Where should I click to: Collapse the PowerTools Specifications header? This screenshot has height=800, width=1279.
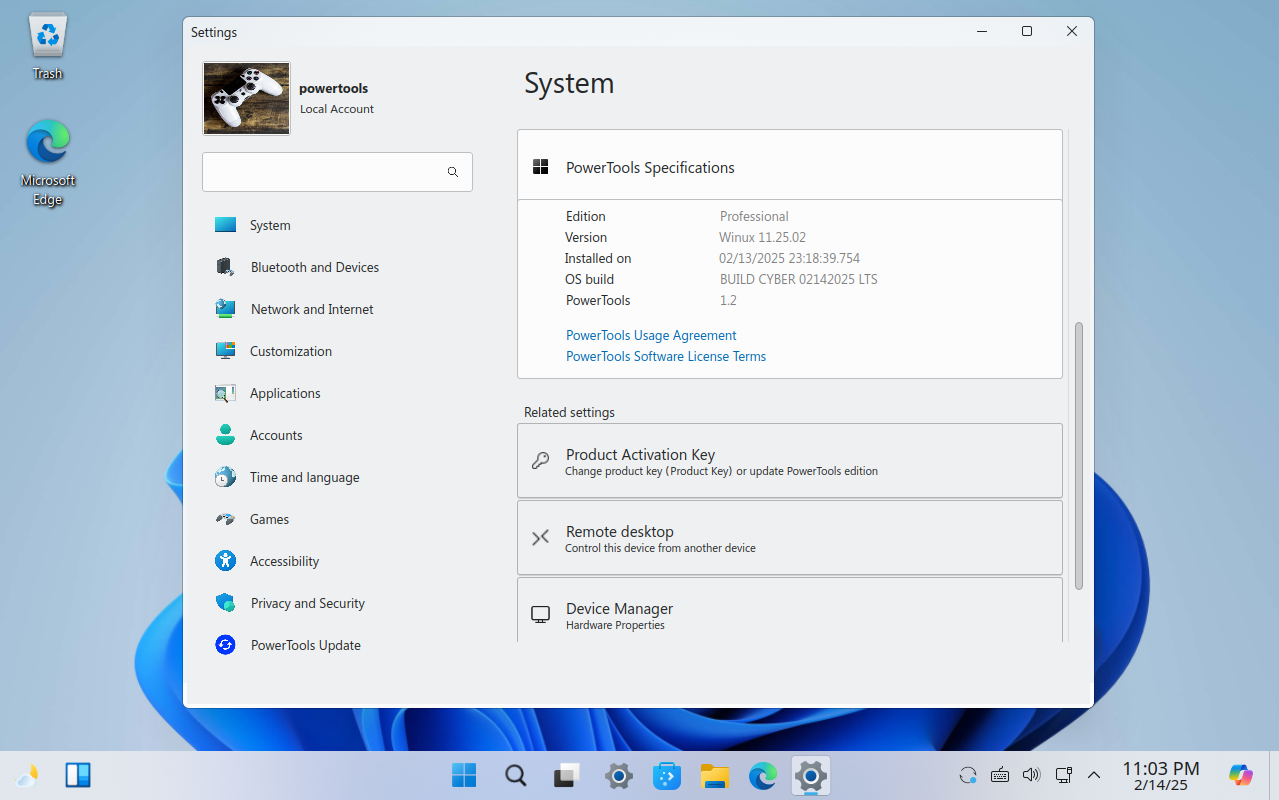(x=790, y=165)
